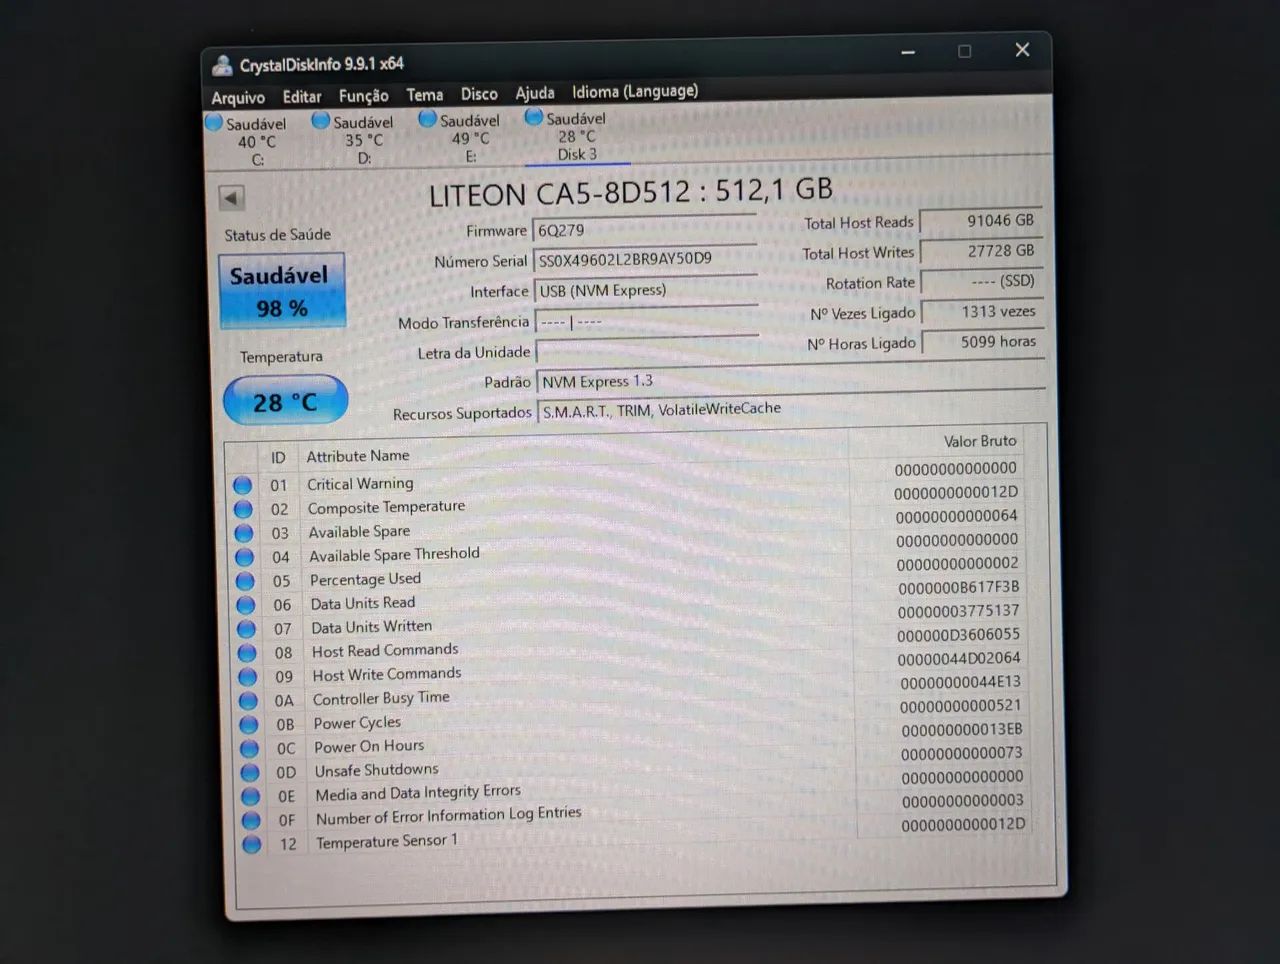The height and width of the screenshot is (964, 1280).
Task: Open the Editar menu
Action: click(x=302, y=97)
